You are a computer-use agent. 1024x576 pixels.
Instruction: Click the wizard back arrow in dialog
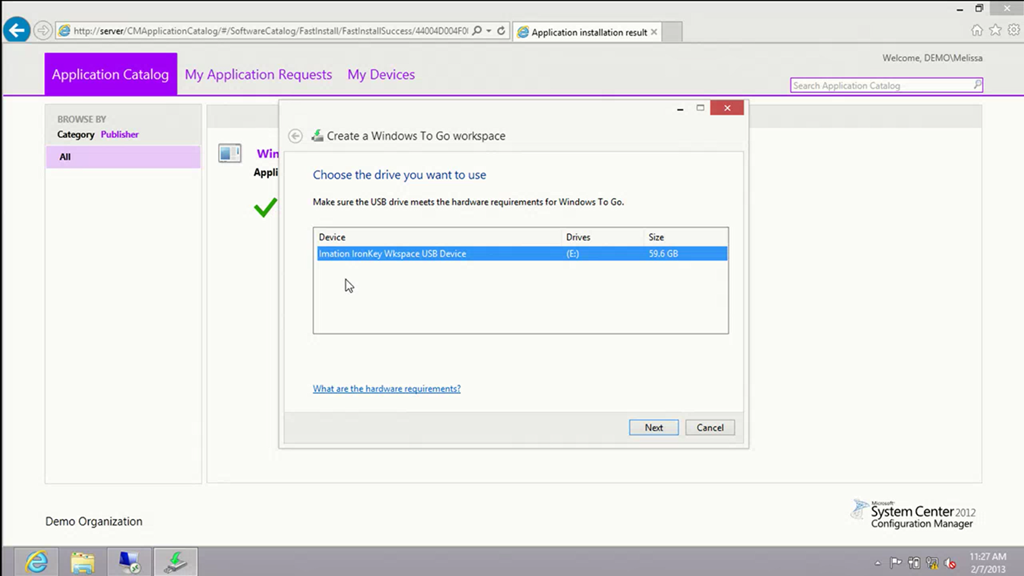coord(295,136)
